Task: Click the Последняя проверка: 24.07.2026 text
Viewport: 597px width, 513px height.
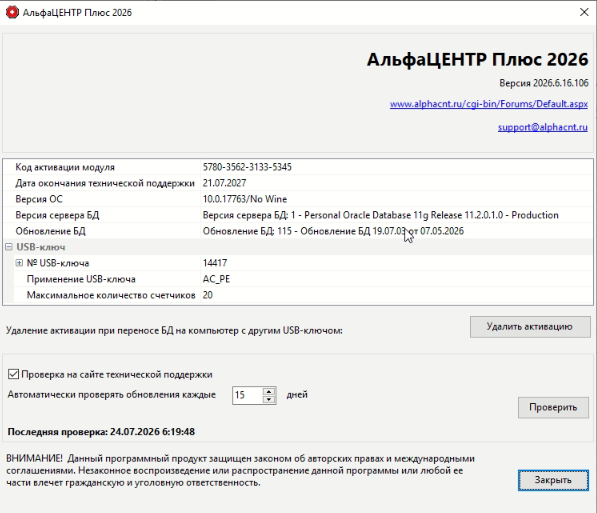Action: tap(101, 432)
